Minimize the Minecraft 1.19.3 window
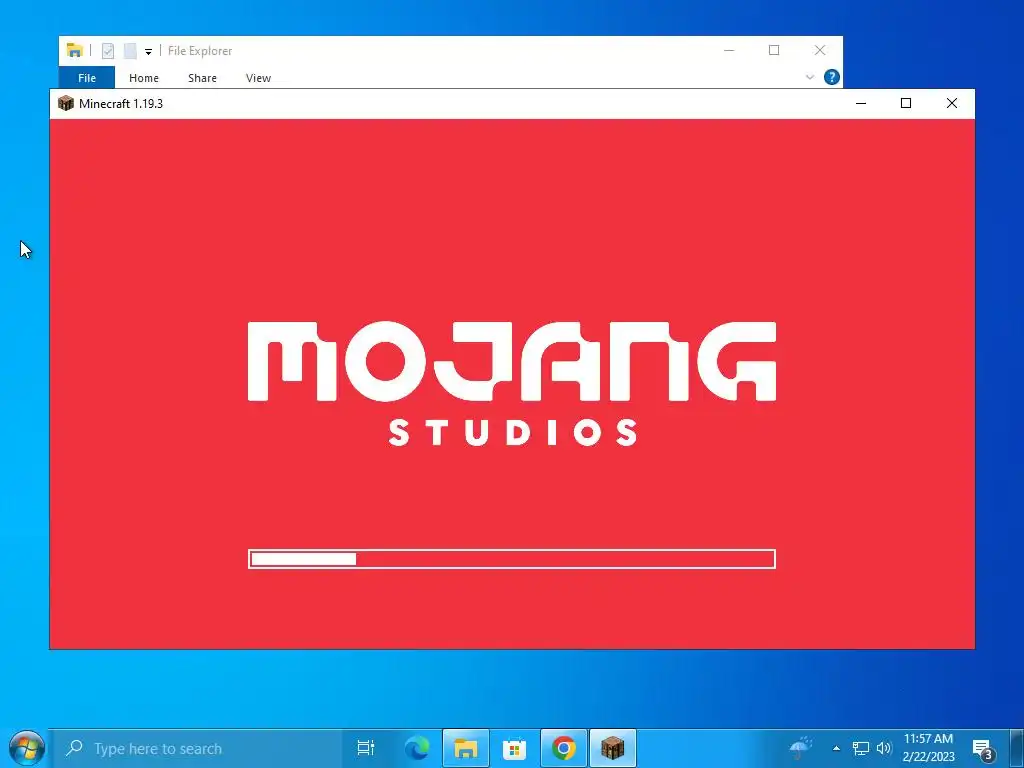The image size is (1024, 768). click(x=861, y=103)
